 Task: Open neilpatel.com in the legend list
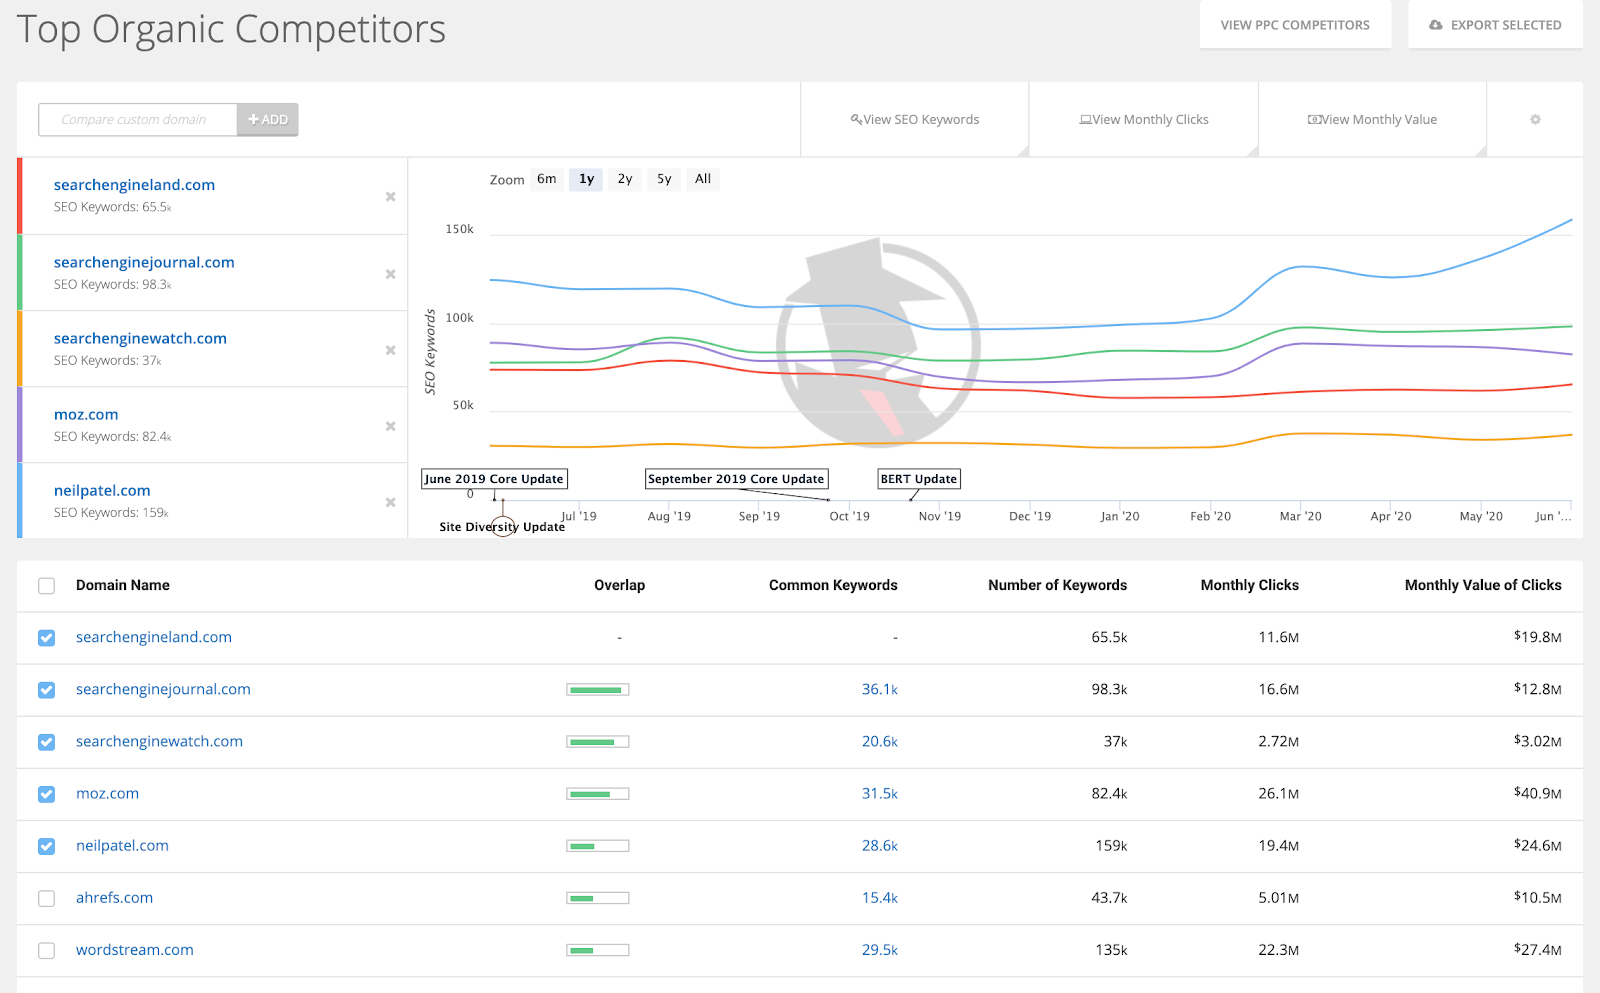(102, 490)
